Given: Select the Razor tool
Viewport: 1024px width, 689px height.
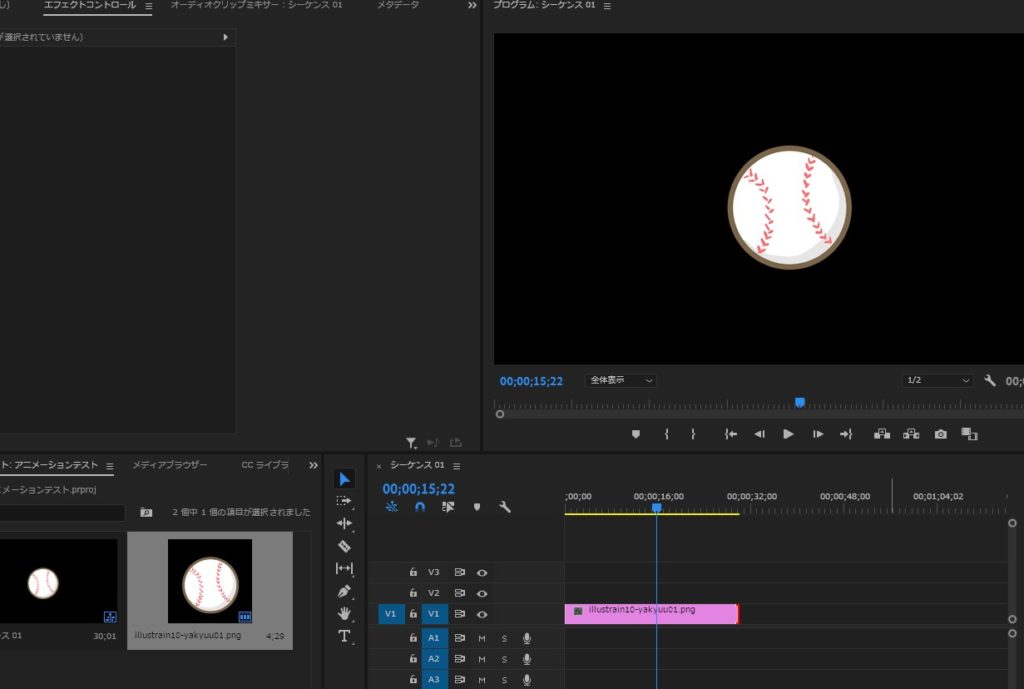Looking at the screenshot, I should [x=344, y=546].
